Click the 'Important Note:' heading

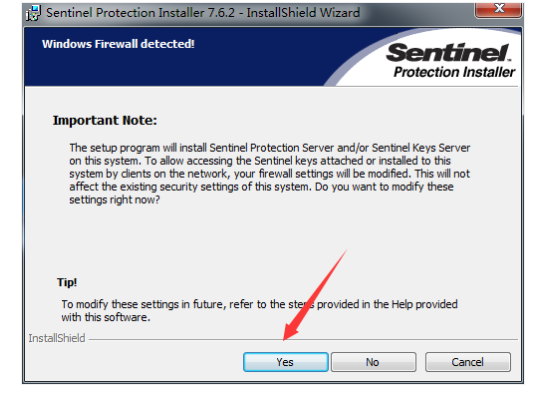tap(105, 120)
